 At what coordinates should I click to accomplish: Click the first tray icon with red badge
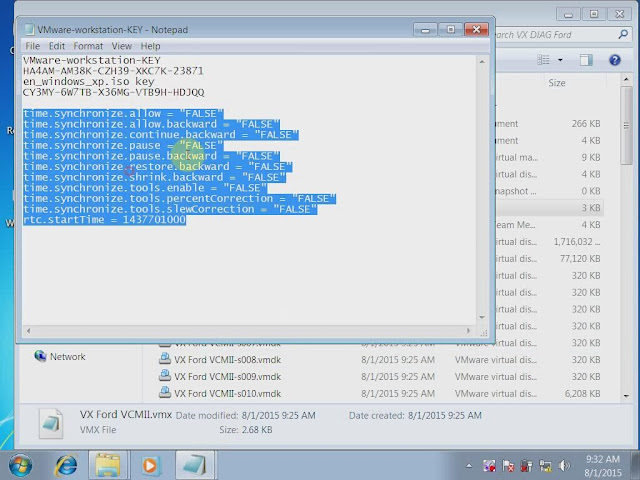(489, 466)
